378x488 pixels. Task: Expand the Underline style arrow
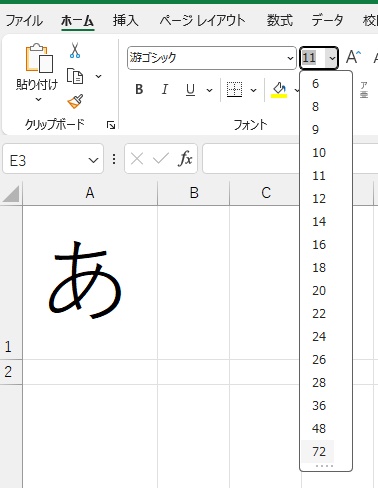(209, 90)
